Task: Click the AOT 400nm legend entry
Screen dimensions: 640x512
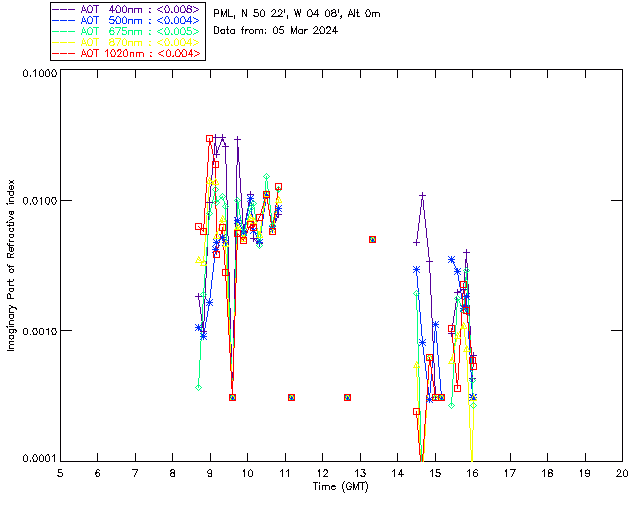Action: point(127,9)
